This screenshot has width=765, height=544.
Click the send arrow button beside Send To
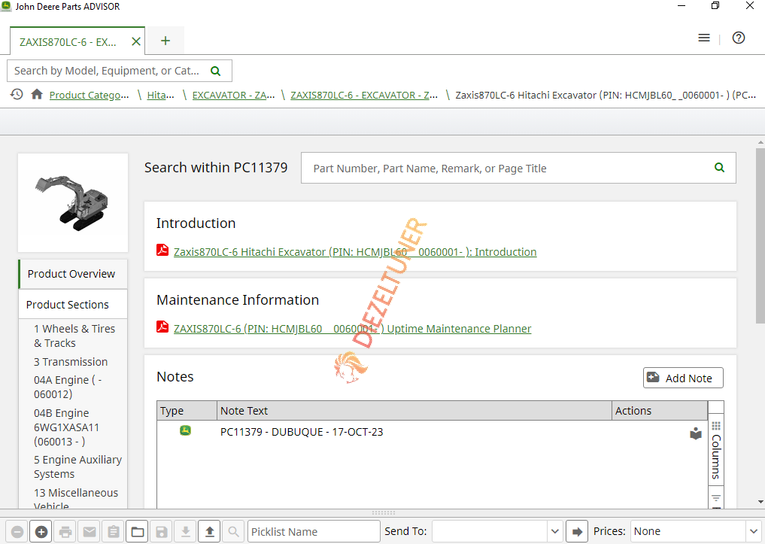click(577, 531)
